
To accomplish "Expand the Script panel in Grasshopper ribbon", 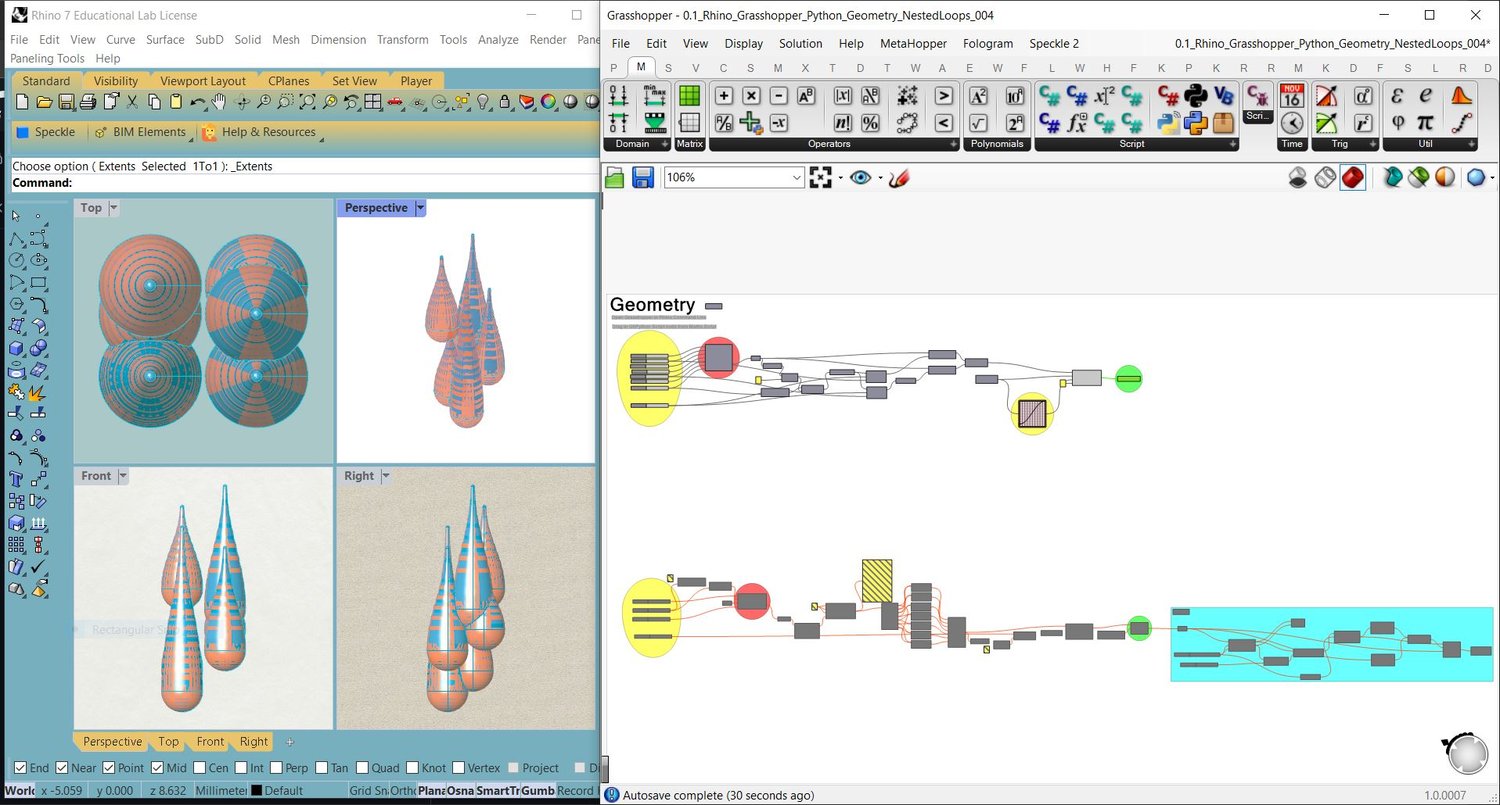I will [1232, 144].
